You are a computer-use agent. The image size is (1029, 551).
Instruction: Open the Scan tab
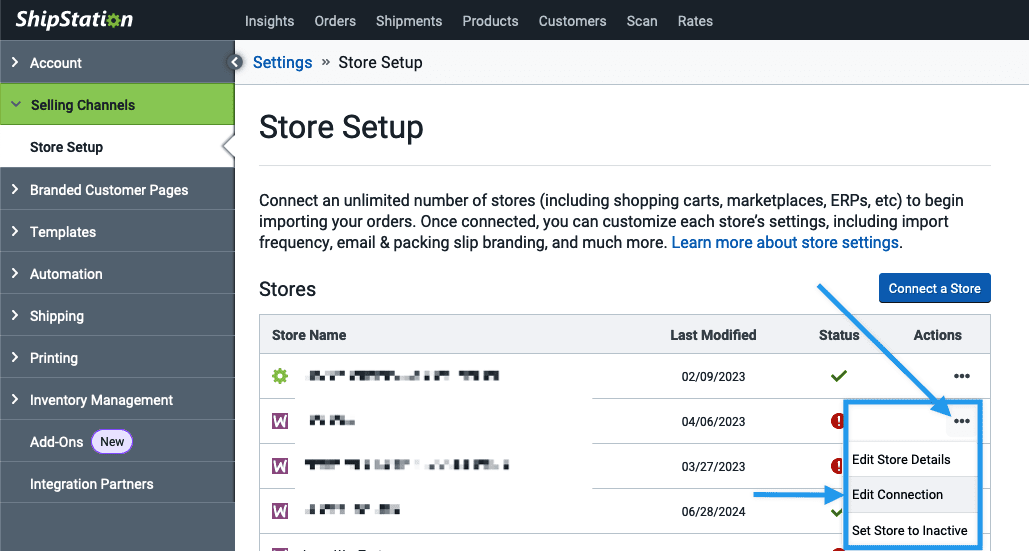click(642, 21)
